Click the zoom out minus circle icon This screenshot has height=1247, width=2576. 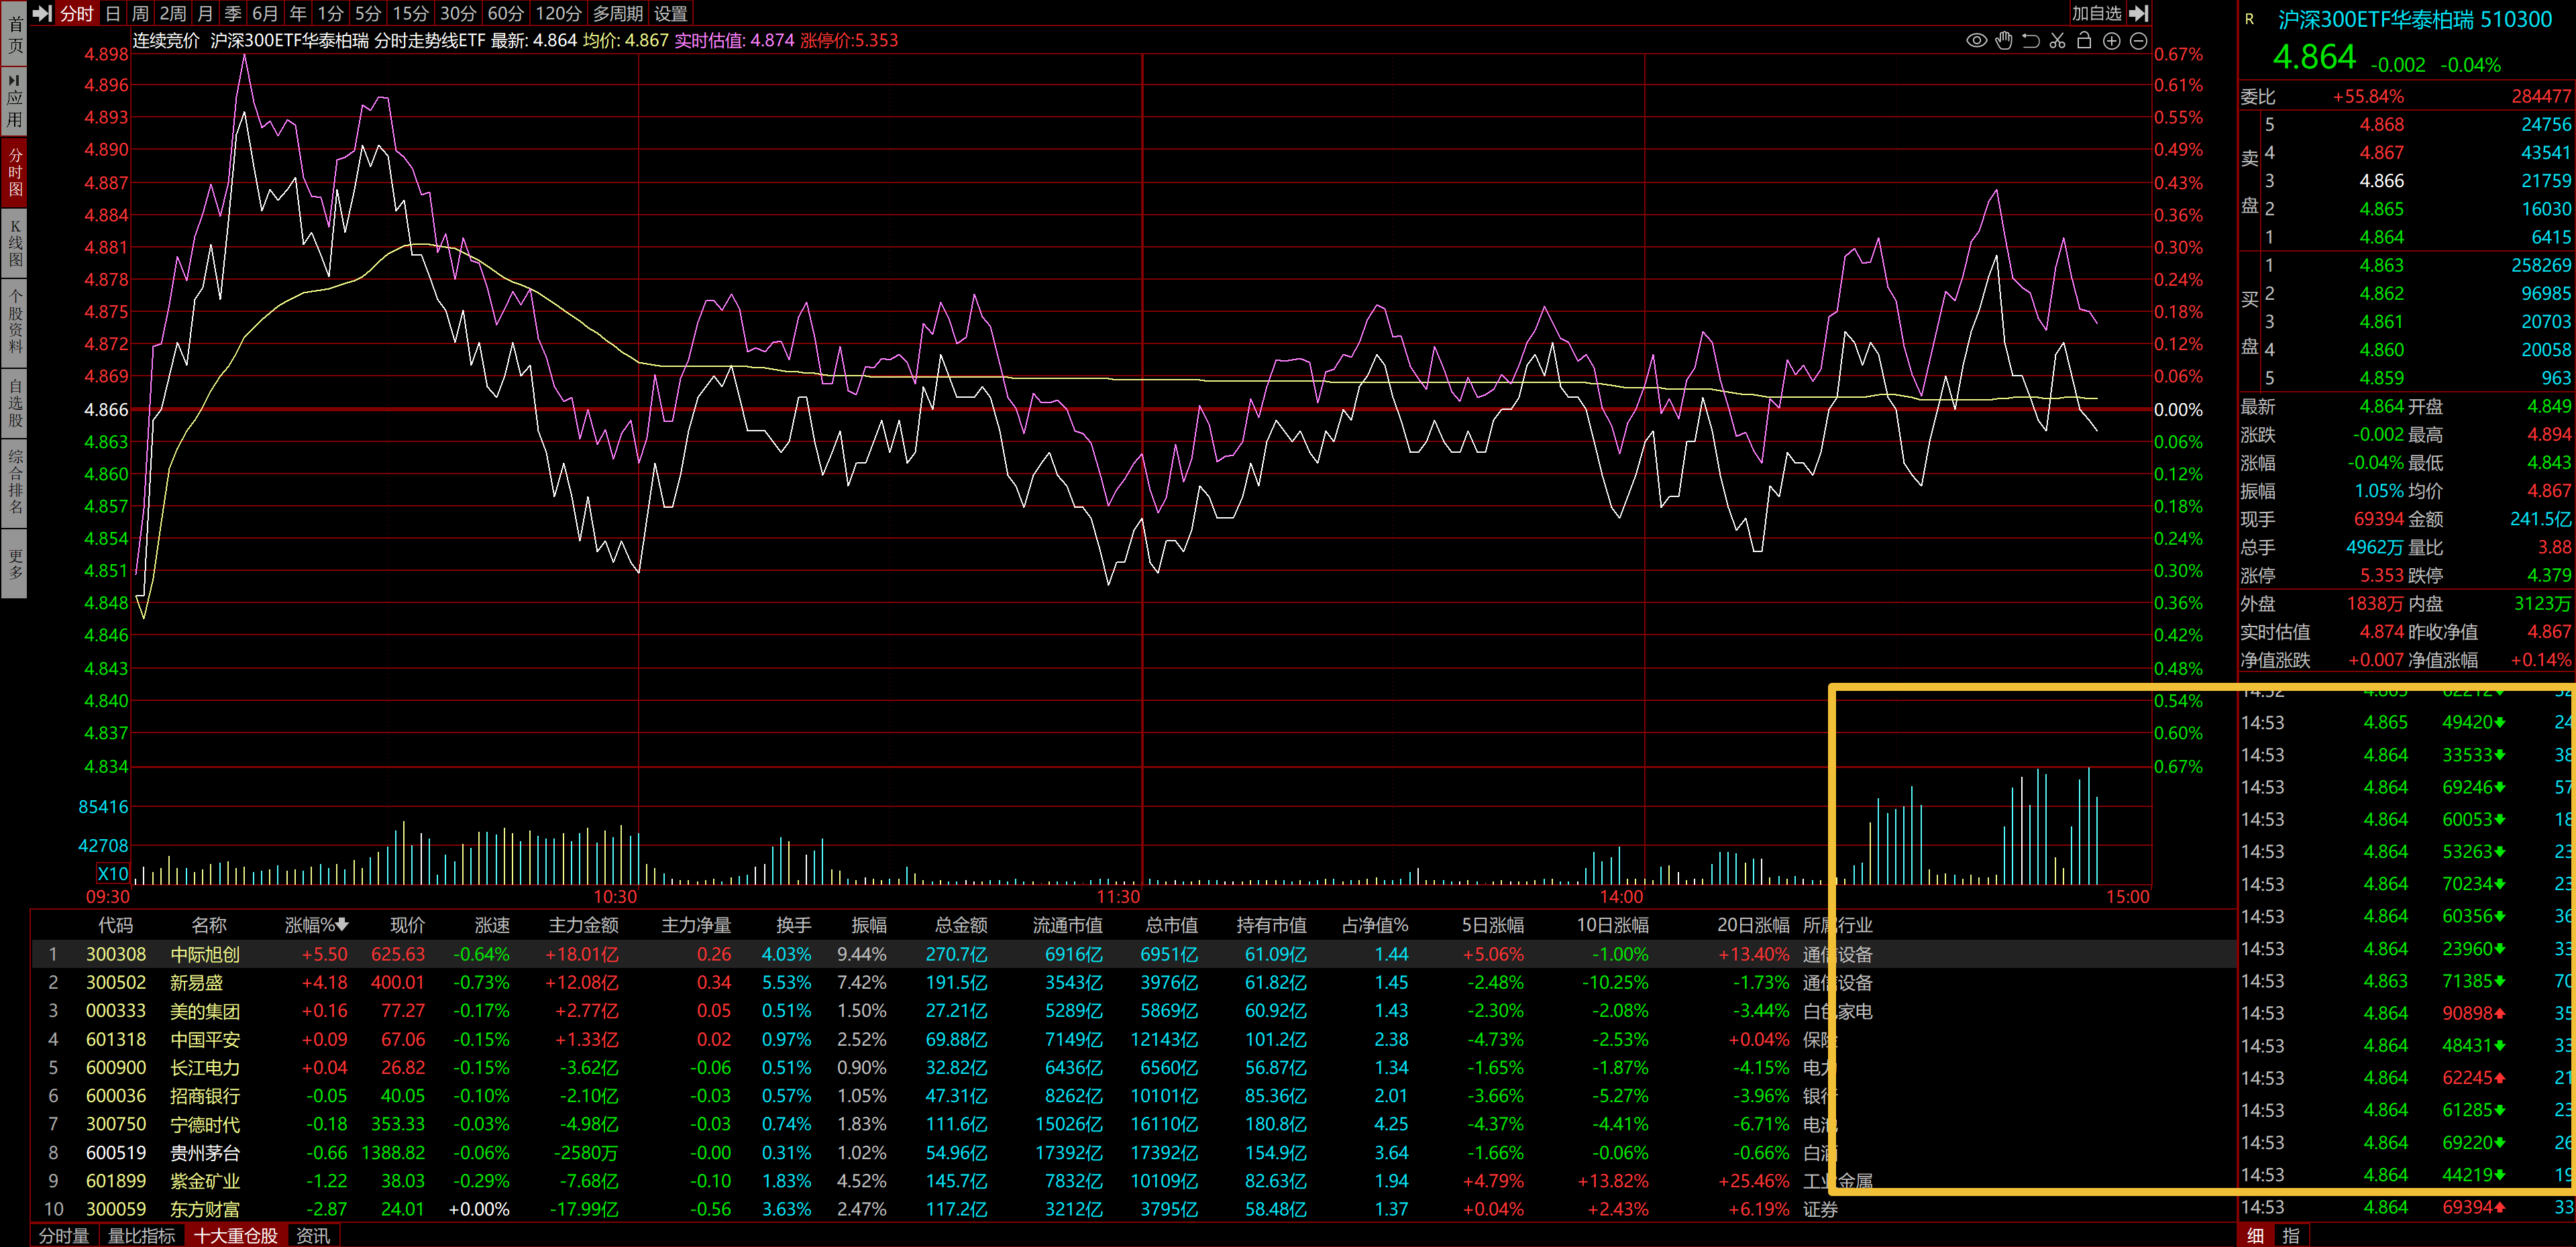pyautogui.click(x=2138, y=41)
